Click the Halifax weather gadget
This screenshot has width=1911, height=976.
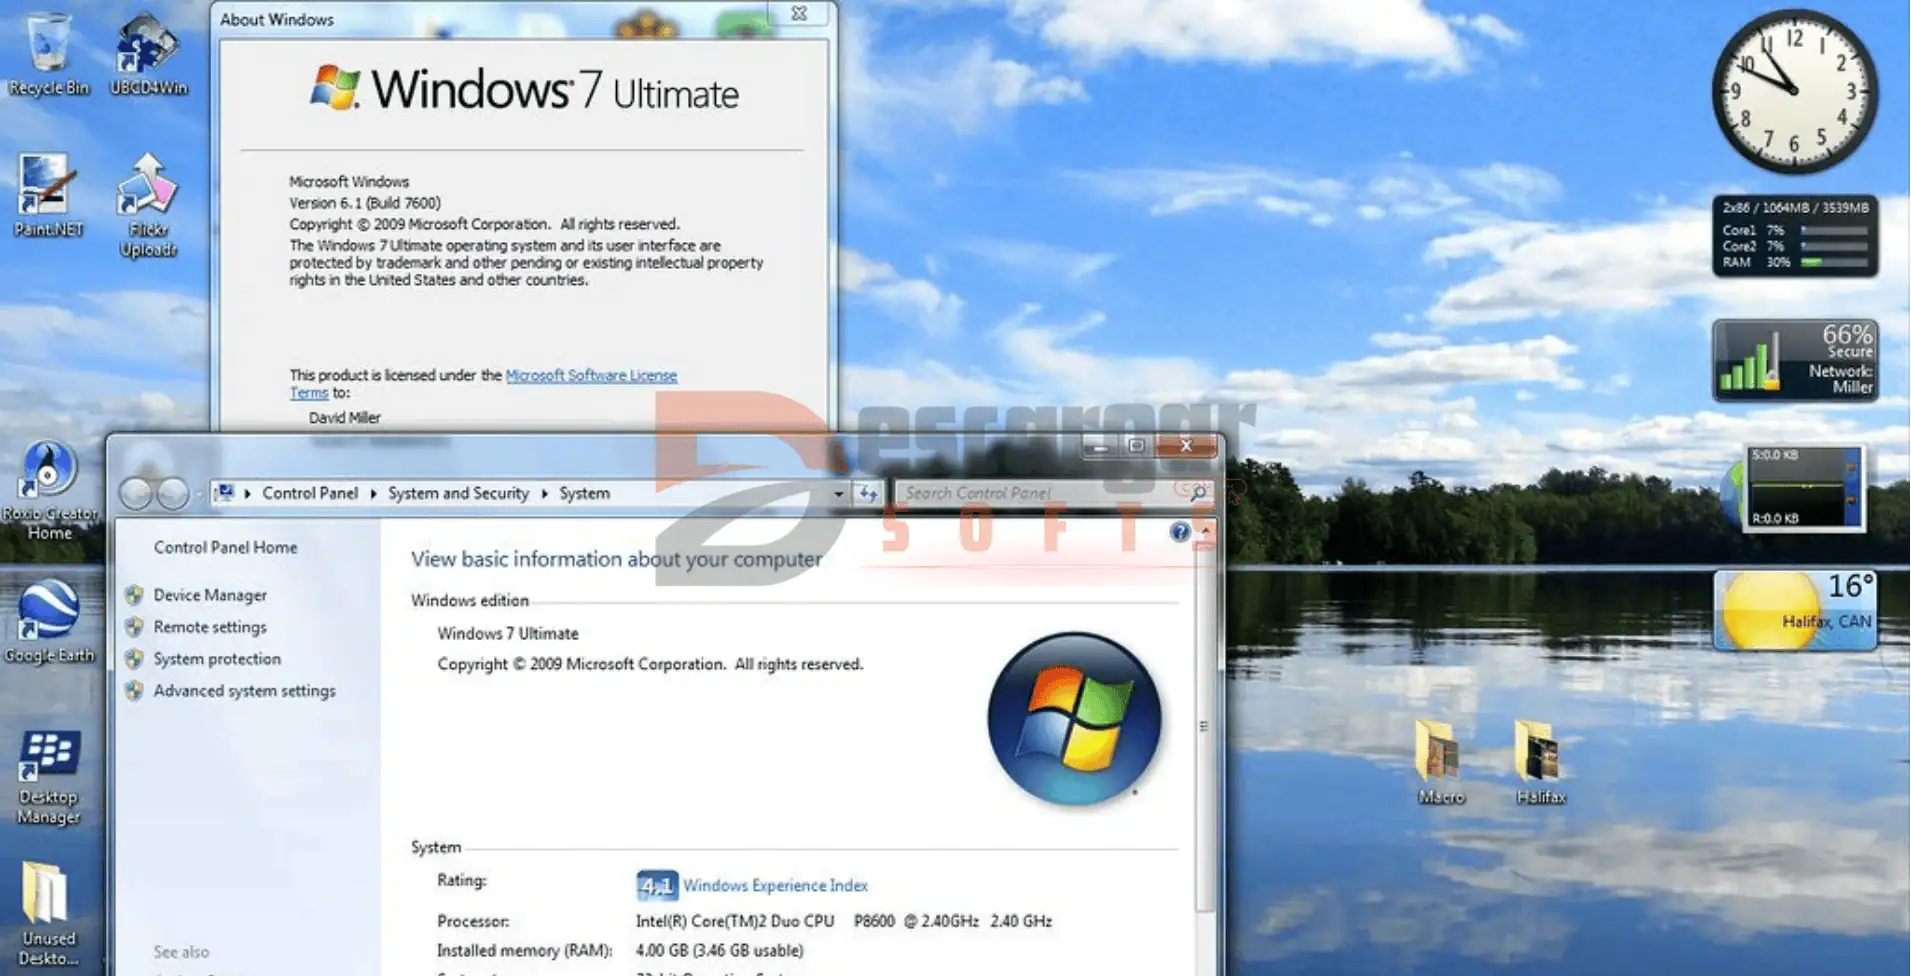point(1795,609)
